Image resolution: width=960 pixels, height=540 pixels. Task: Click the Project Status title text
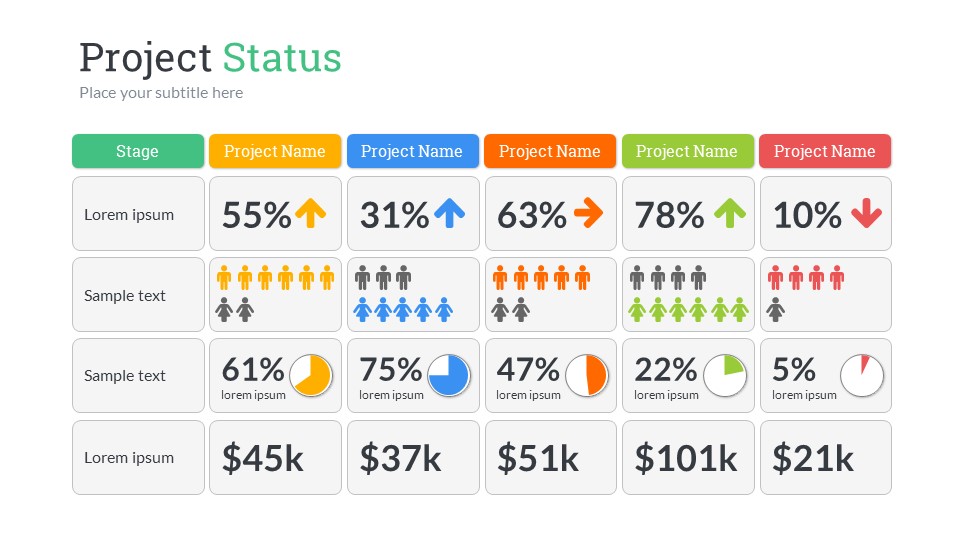tap(210, 58)
